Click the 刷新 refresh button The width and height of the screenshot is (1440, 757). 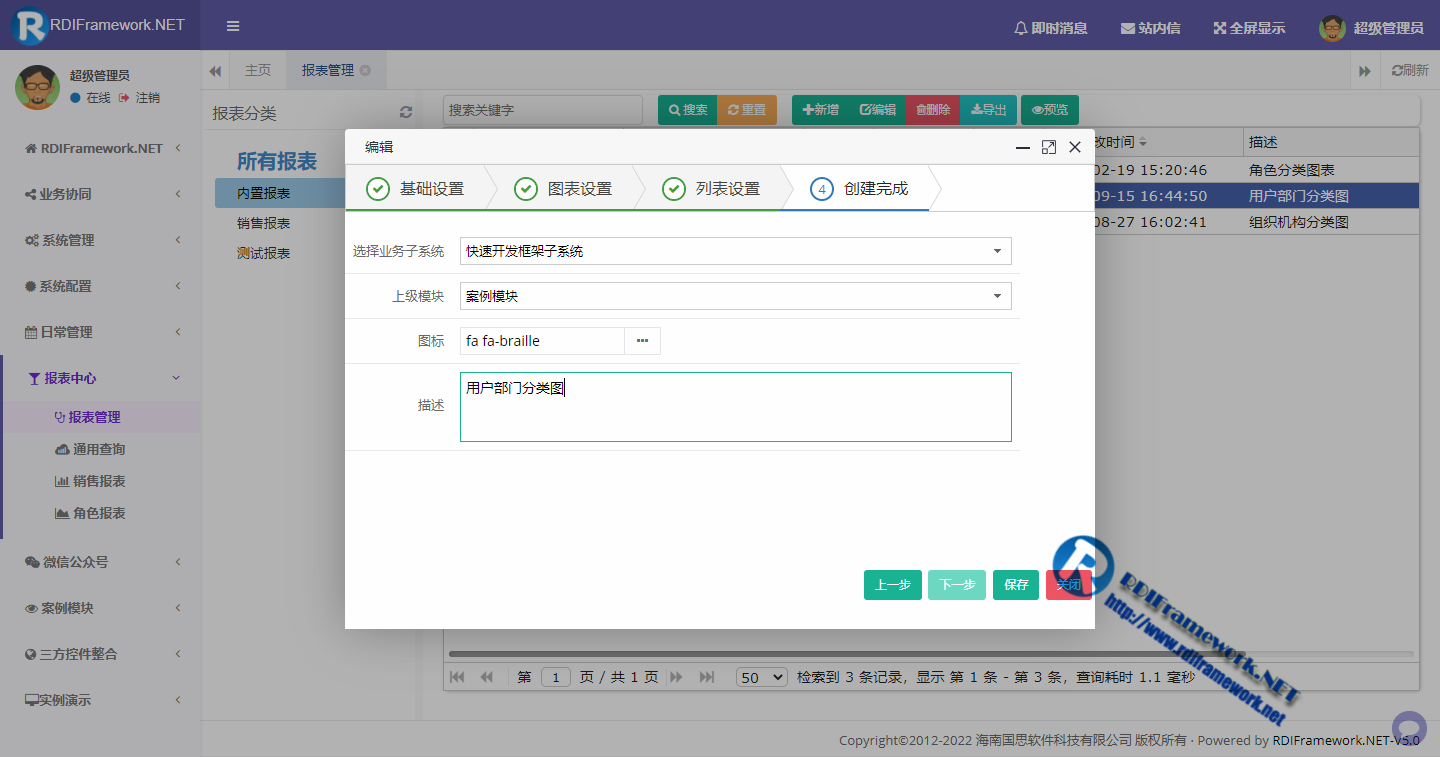point(1410,71)
